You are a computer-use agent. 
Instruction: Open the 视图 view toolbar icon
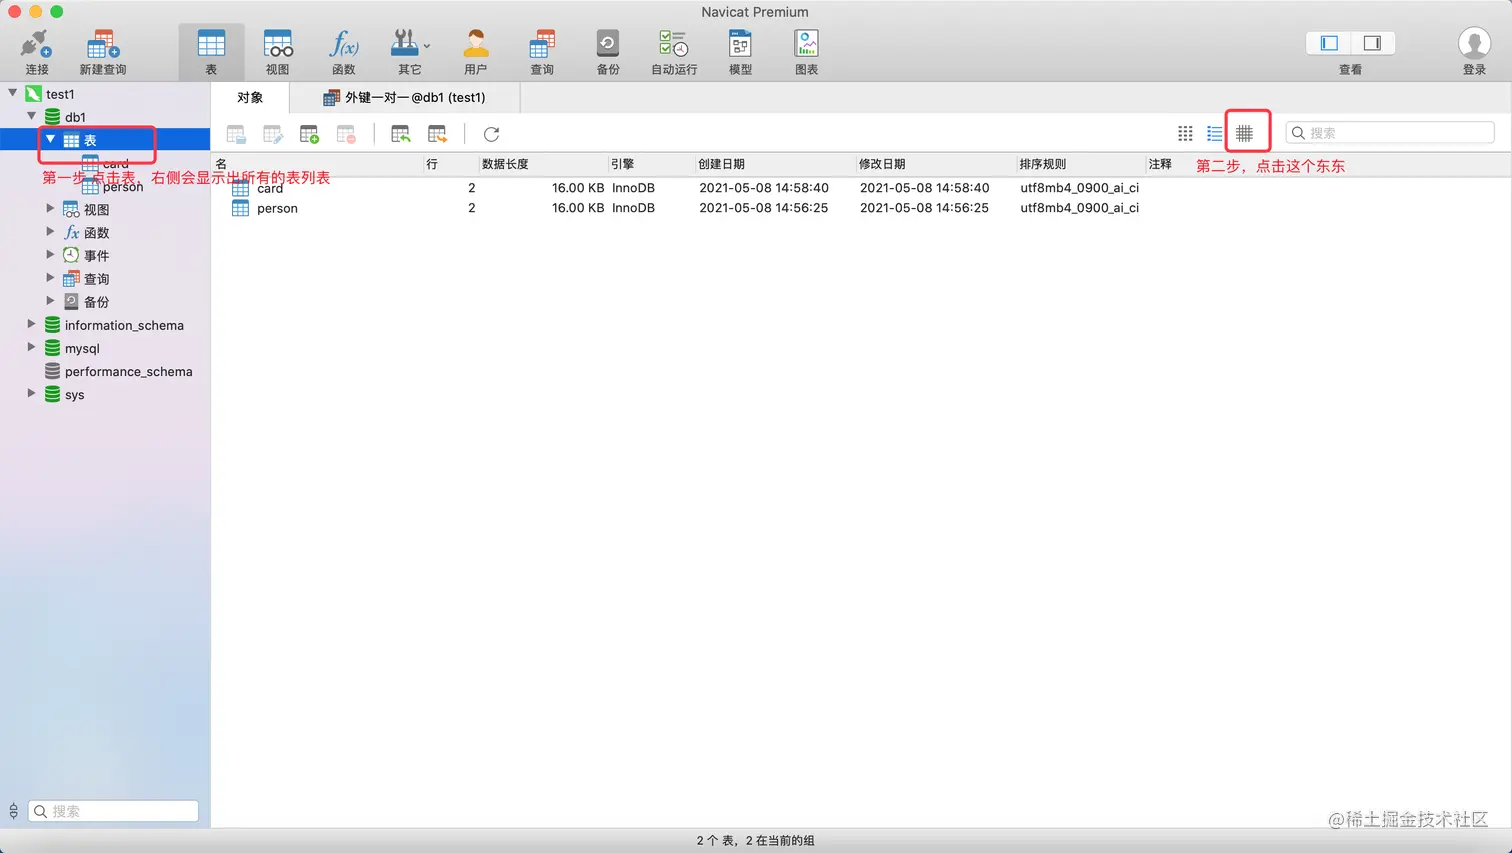tap(277, 52)
